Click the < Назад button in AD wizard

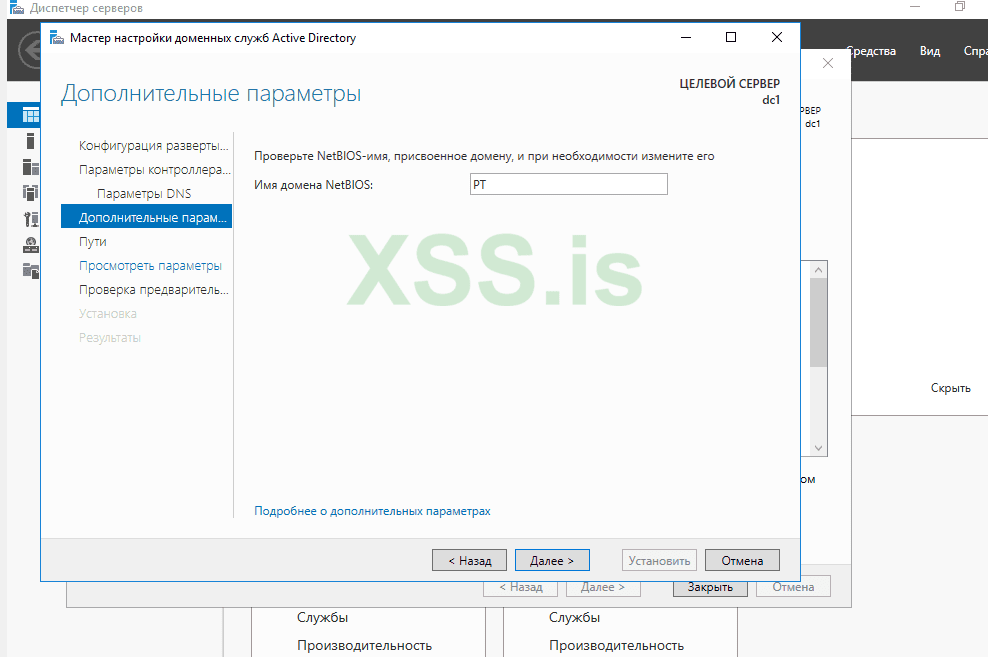(469, 560)
